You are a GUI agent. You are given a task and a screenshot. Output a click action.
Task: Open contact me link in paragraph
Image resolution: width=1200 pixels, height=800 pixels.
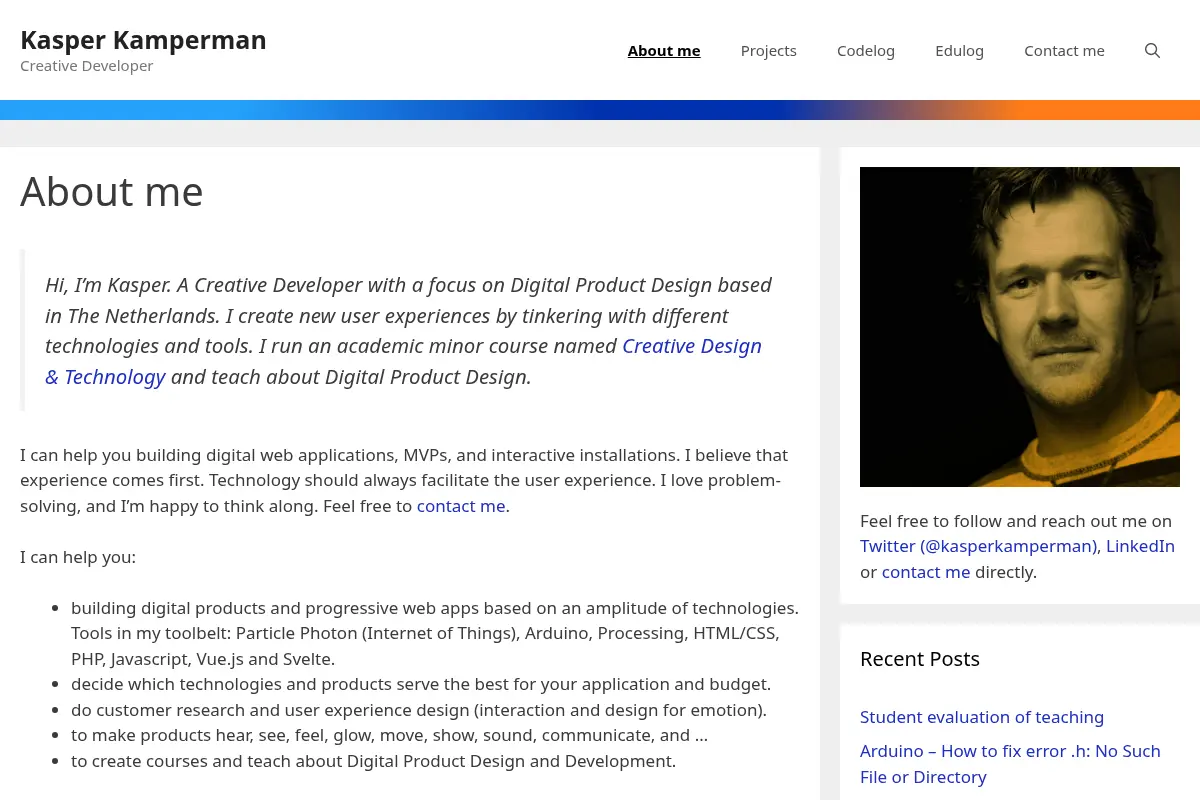click(x=461, y=506)
